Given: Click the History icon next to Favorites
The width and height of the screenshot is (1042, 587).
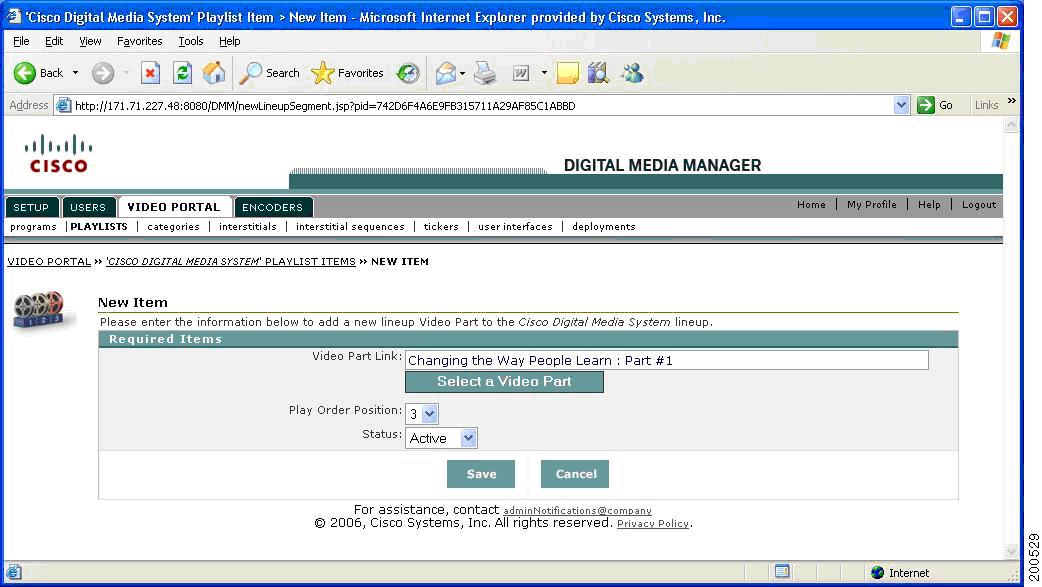Looking at the screenshot, I should (408, 73).
